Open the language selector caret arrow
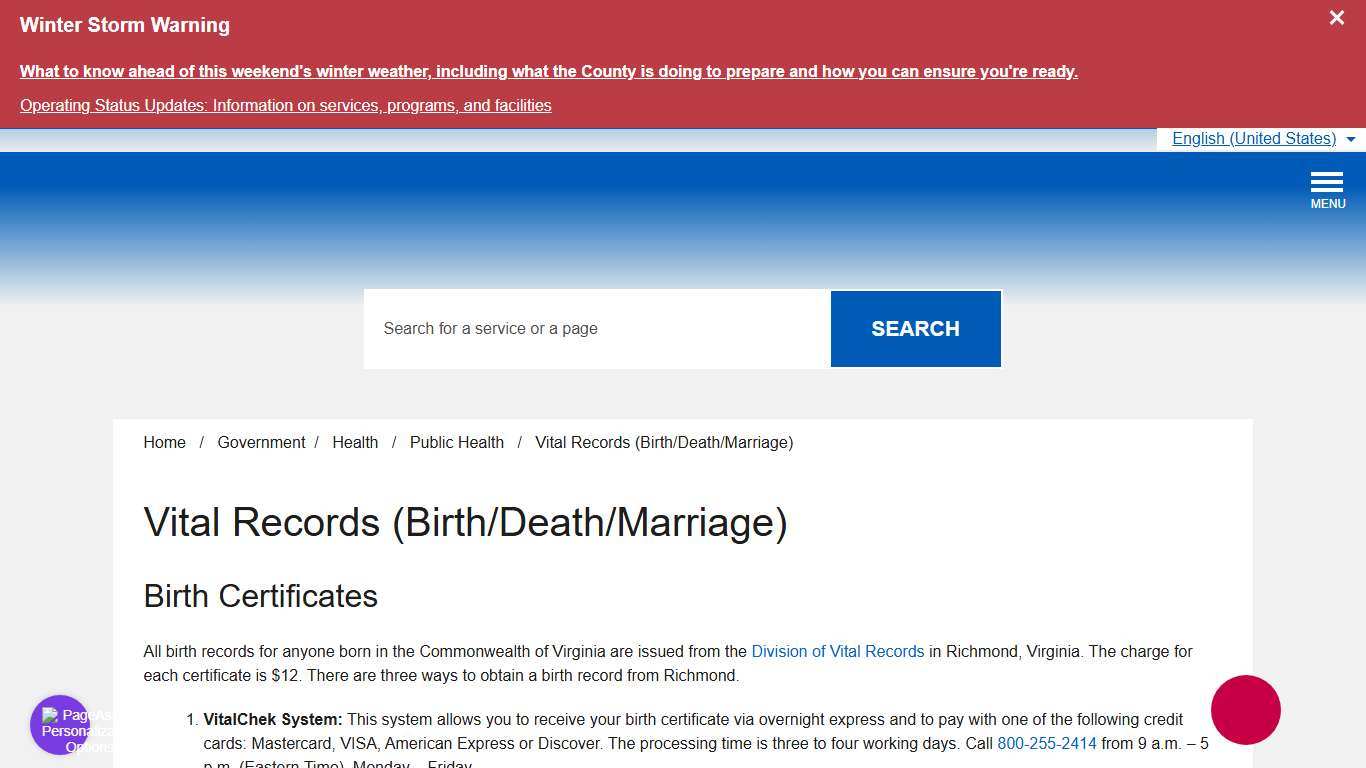Screen dimensions: 1366x768 coord(1351,140)
